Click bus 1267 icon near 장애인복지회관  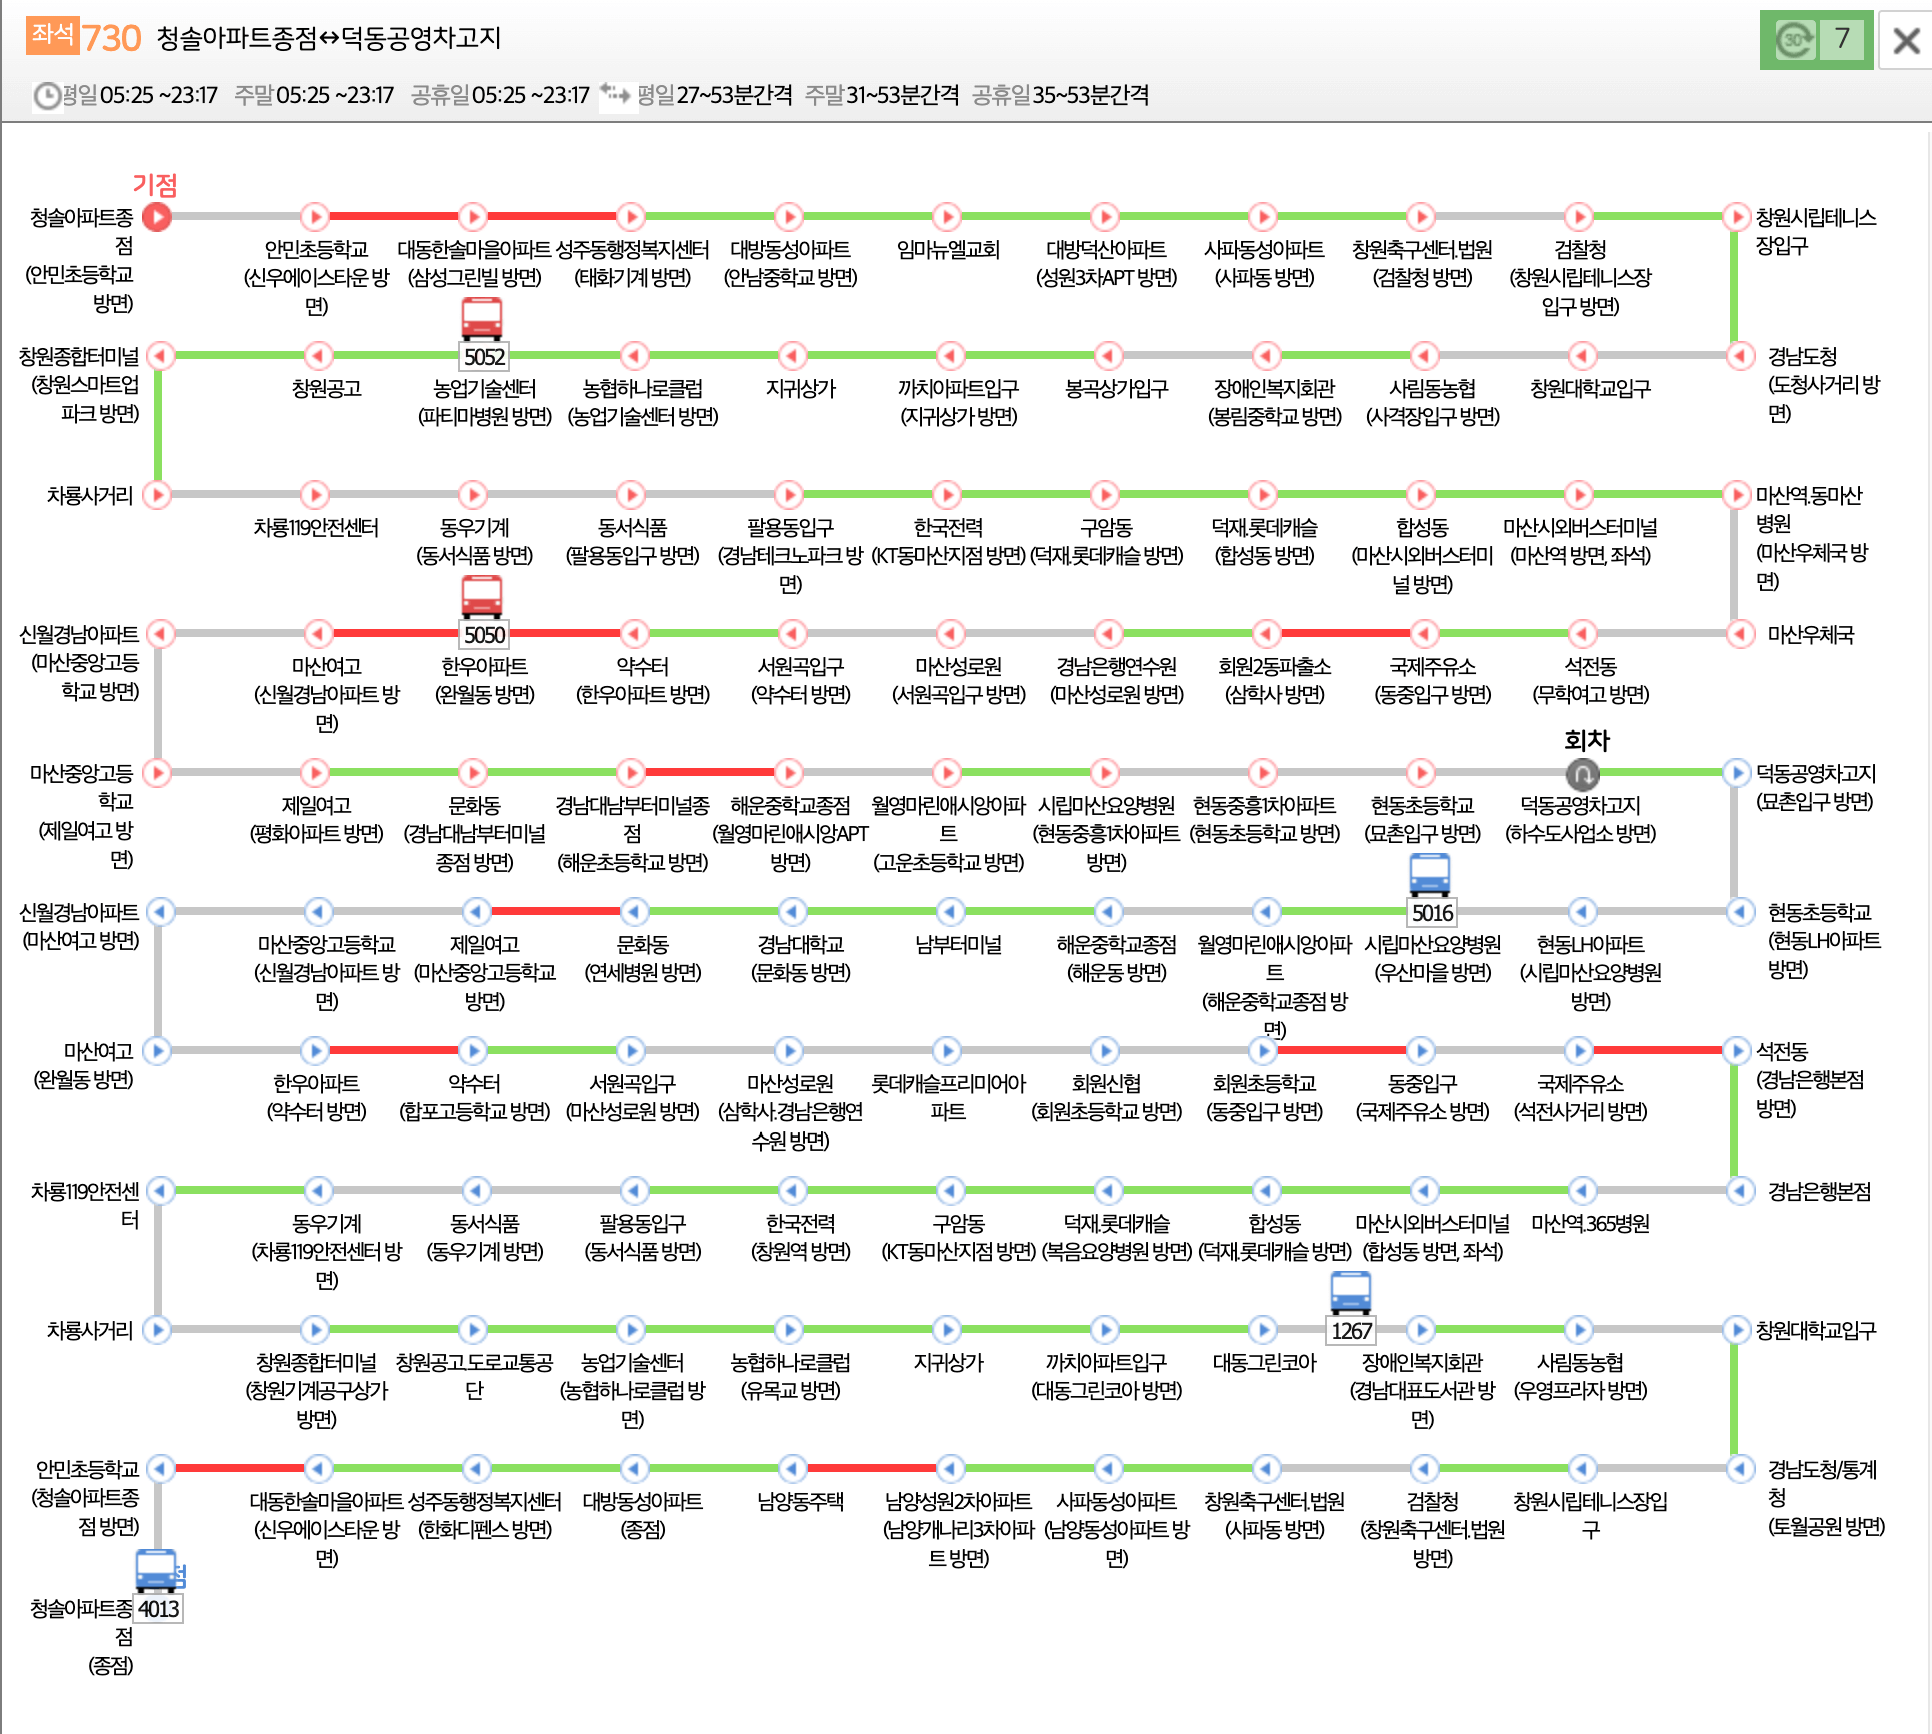[1350, 1293]
